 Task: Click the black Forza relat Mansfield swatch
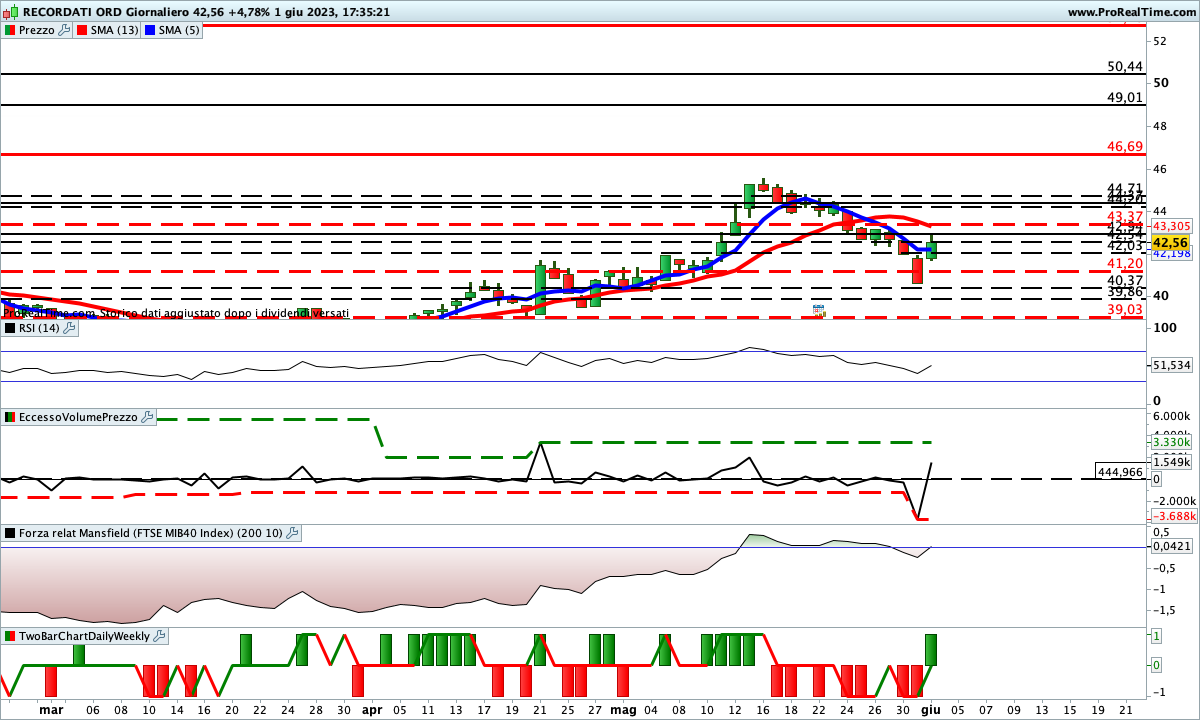(10, 533)
